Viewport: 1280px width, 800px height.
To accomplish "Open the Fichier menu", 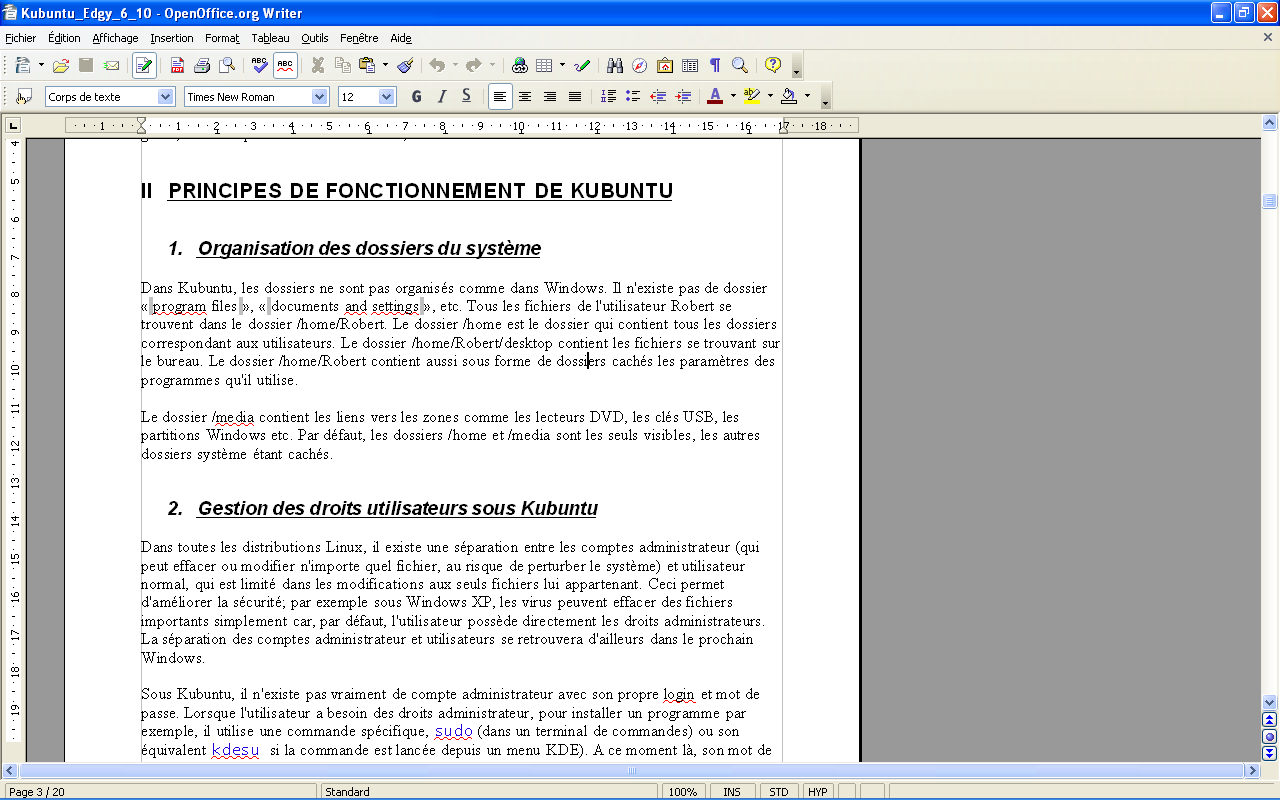I will tap(20, 38).
